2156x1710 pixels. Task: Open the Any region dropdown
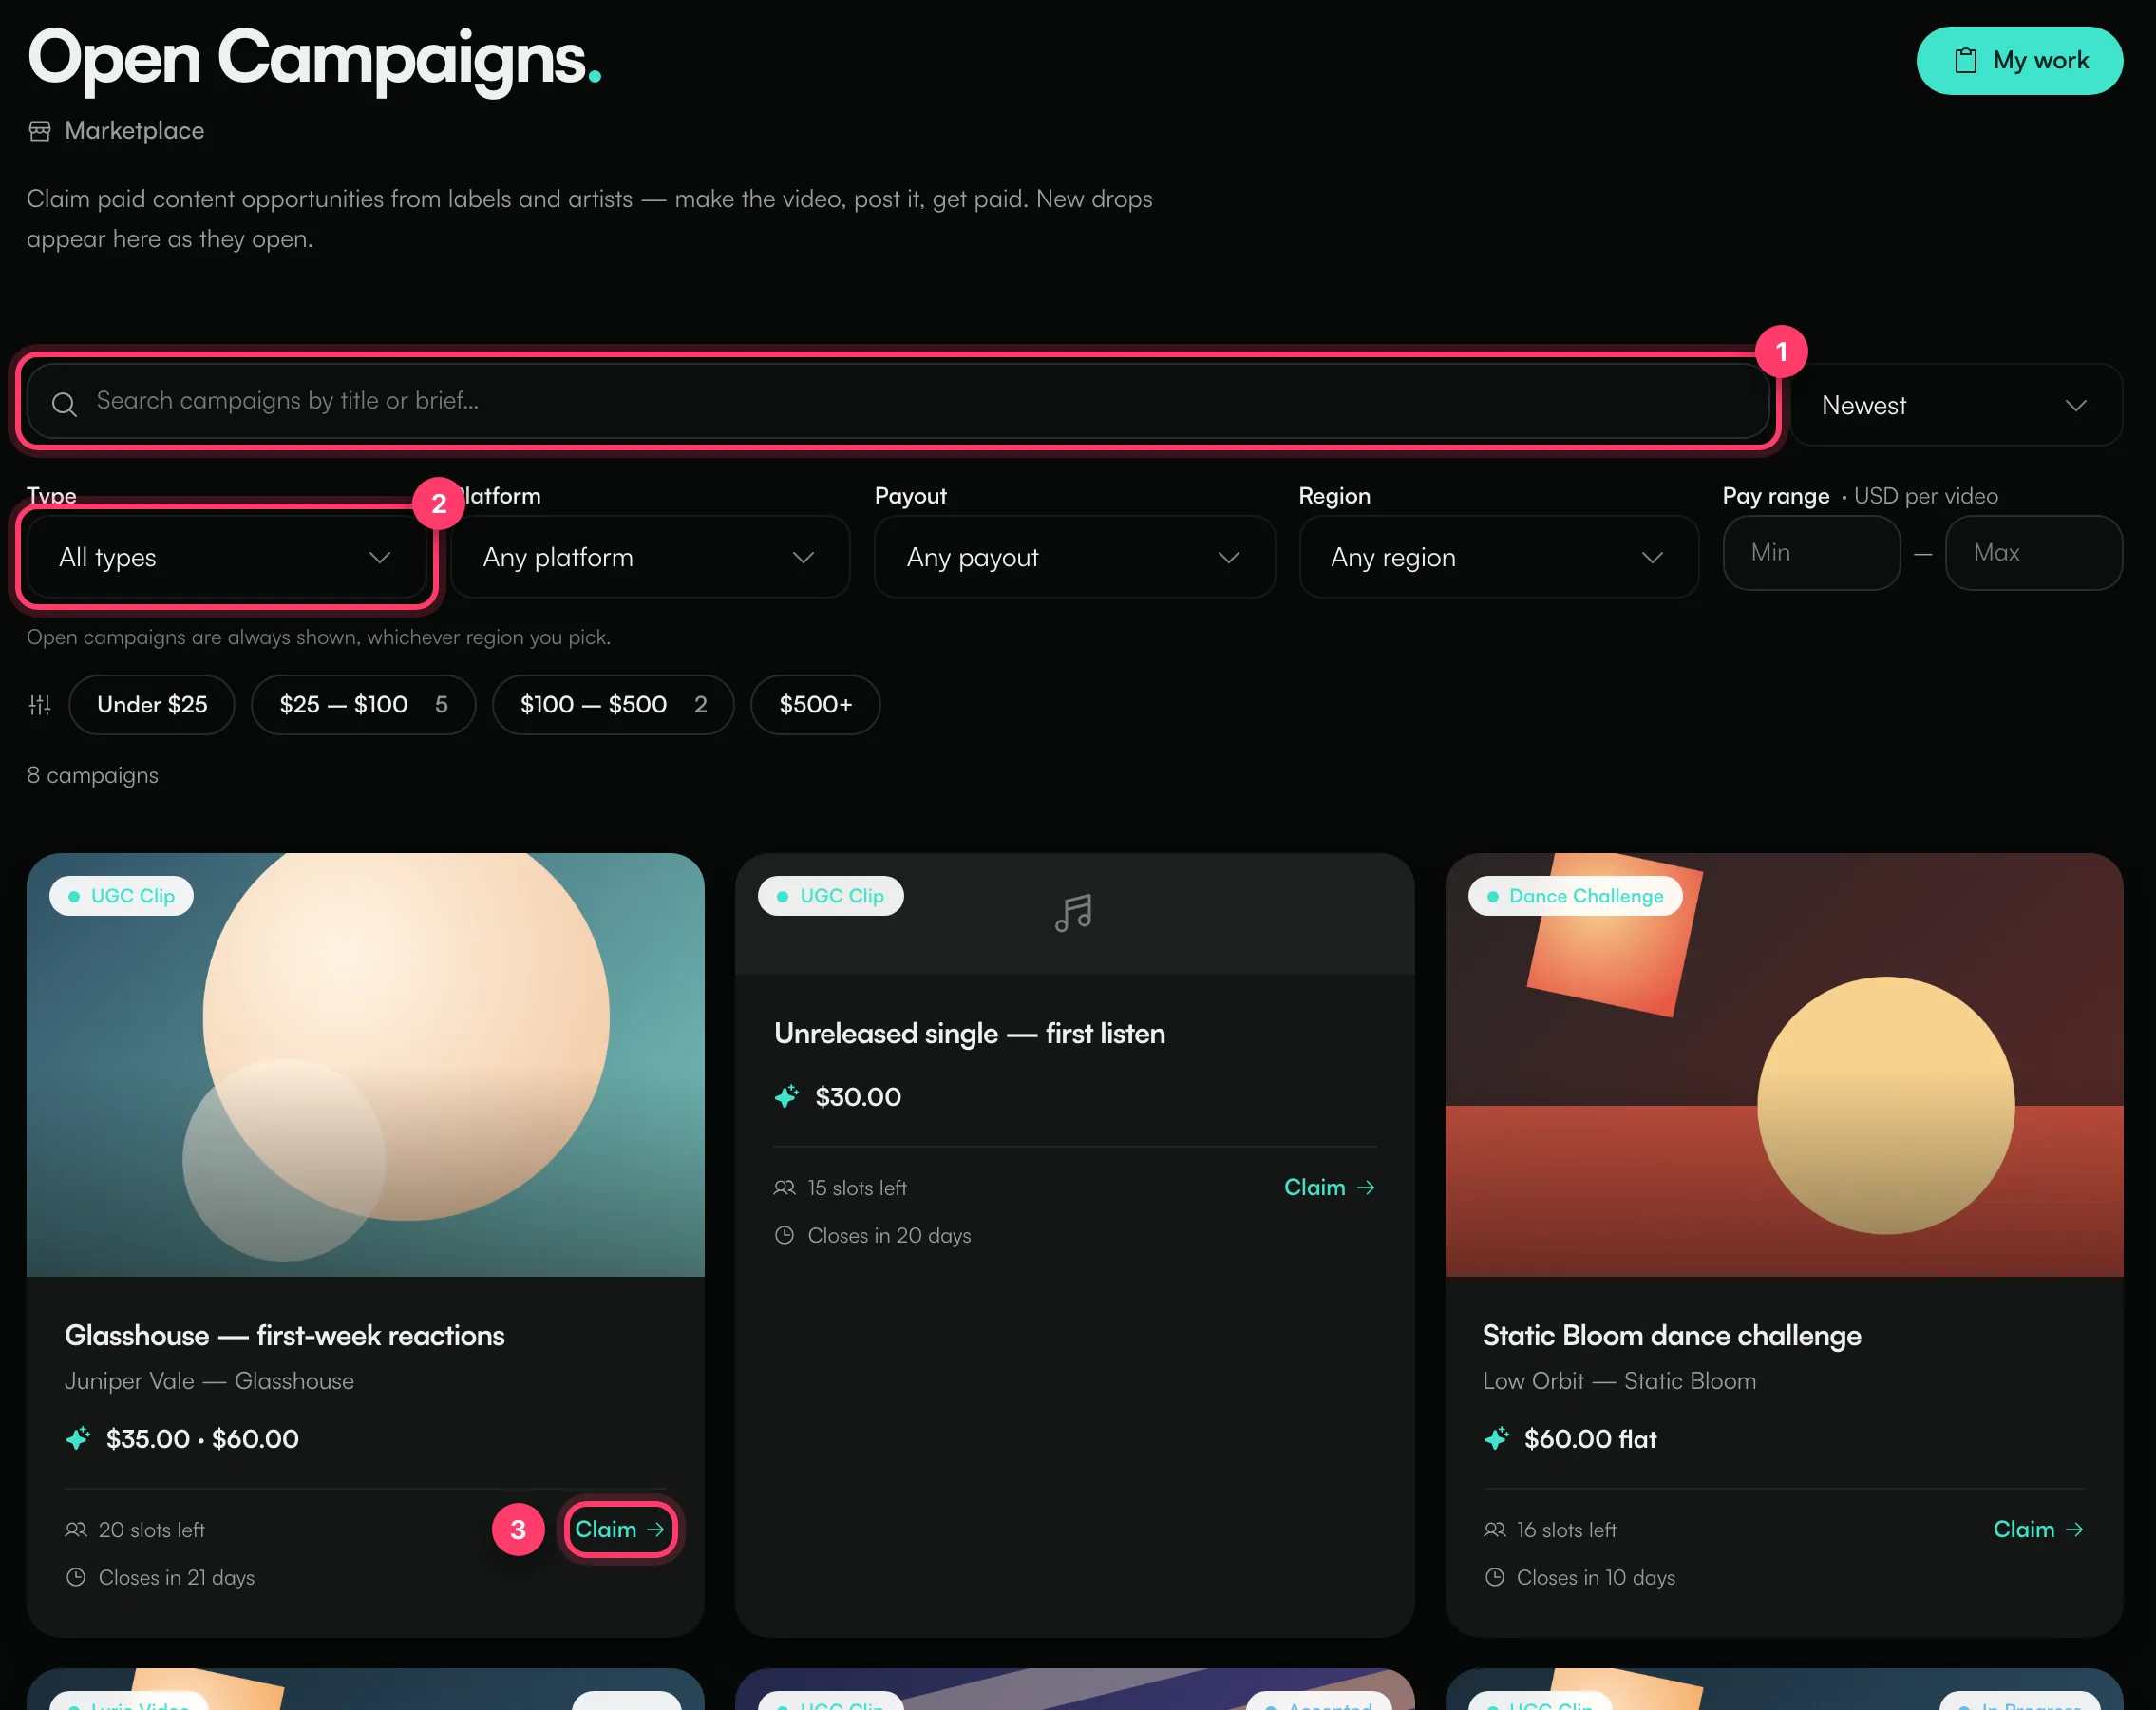(1498, 557)
